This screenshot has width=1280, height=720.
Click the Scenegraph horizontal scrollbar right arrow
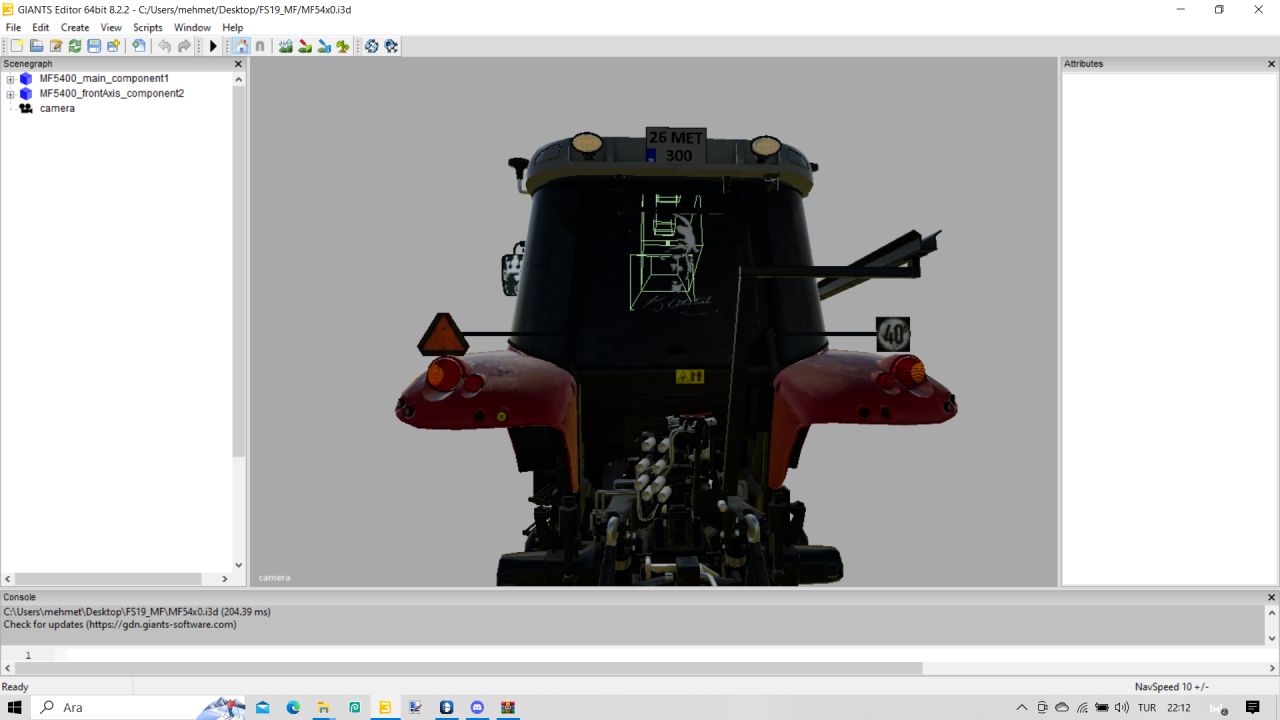(225, 579)
